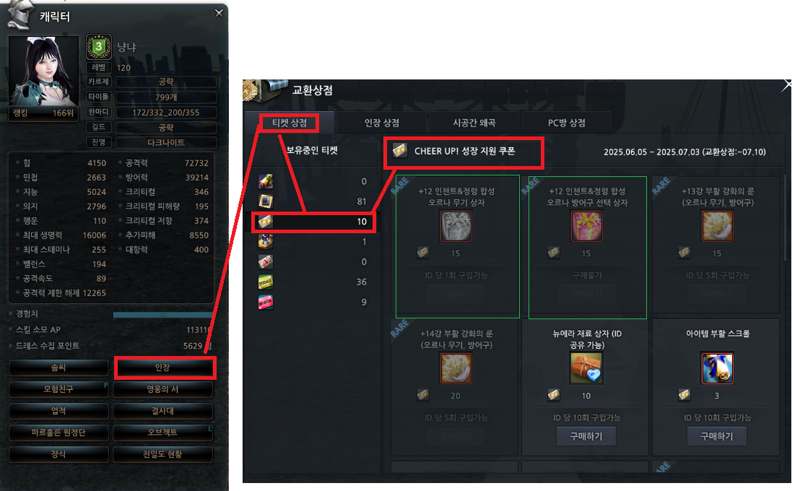Buy the 뉴에라 재료 상자 with 구매하기

[x=586, y=436]
